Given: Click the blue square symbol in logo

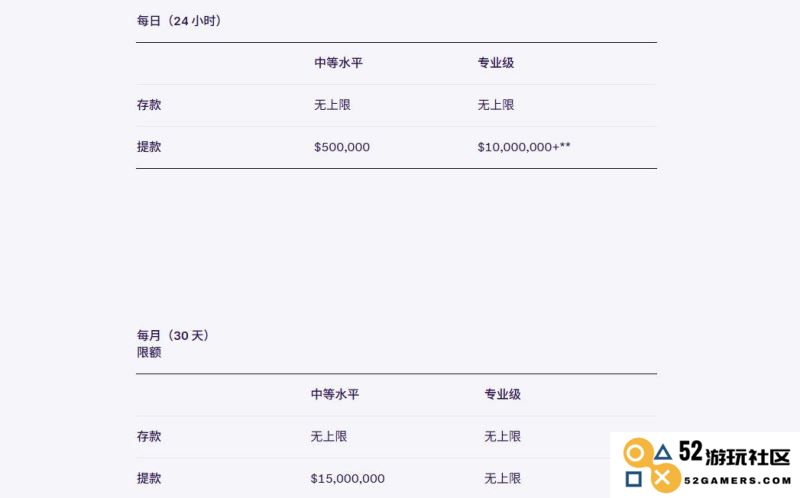Looking at the screenshot, I should coord(634,479).
